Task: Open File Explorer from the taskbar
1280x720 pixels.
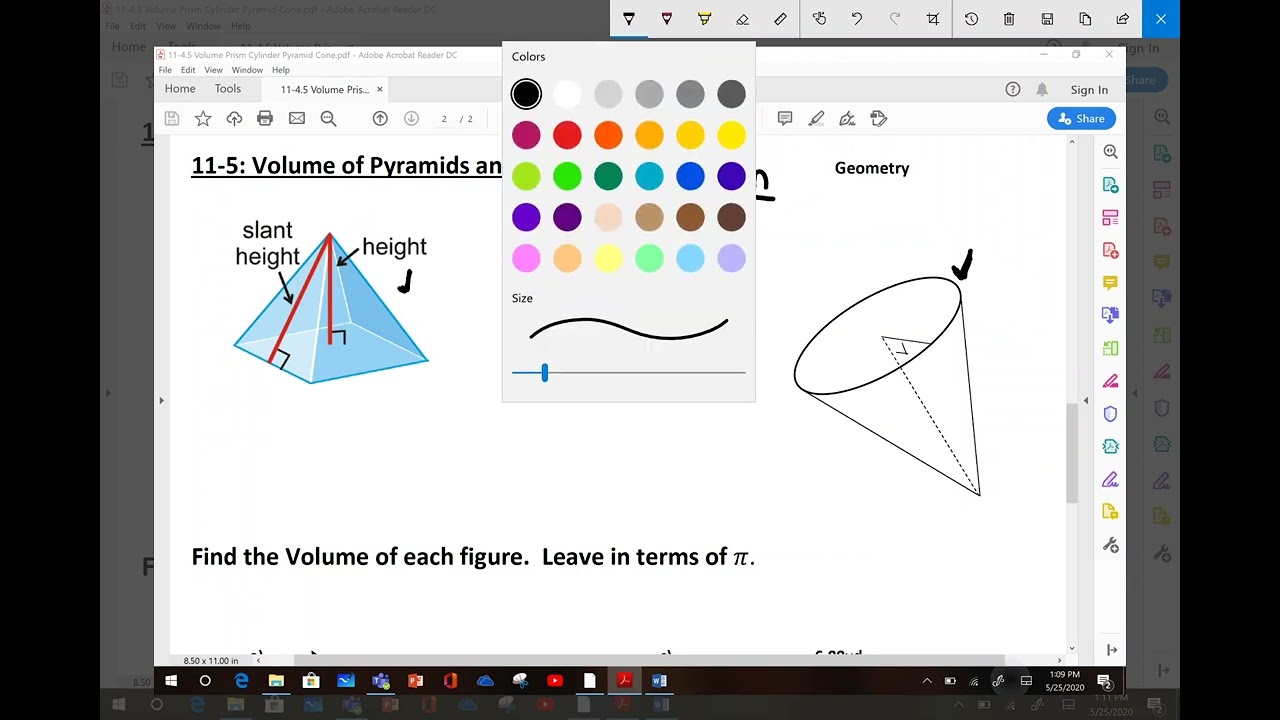Action: point(276,681)
